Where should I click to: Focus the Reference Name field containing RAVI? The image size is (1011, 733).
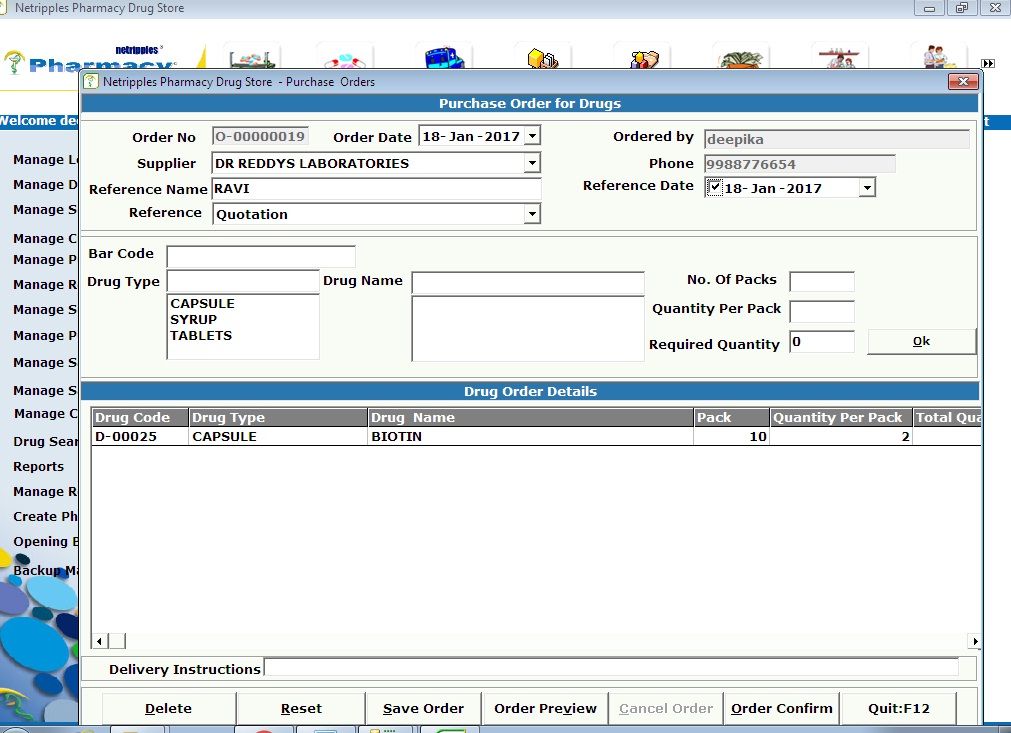tap(377, 189)
